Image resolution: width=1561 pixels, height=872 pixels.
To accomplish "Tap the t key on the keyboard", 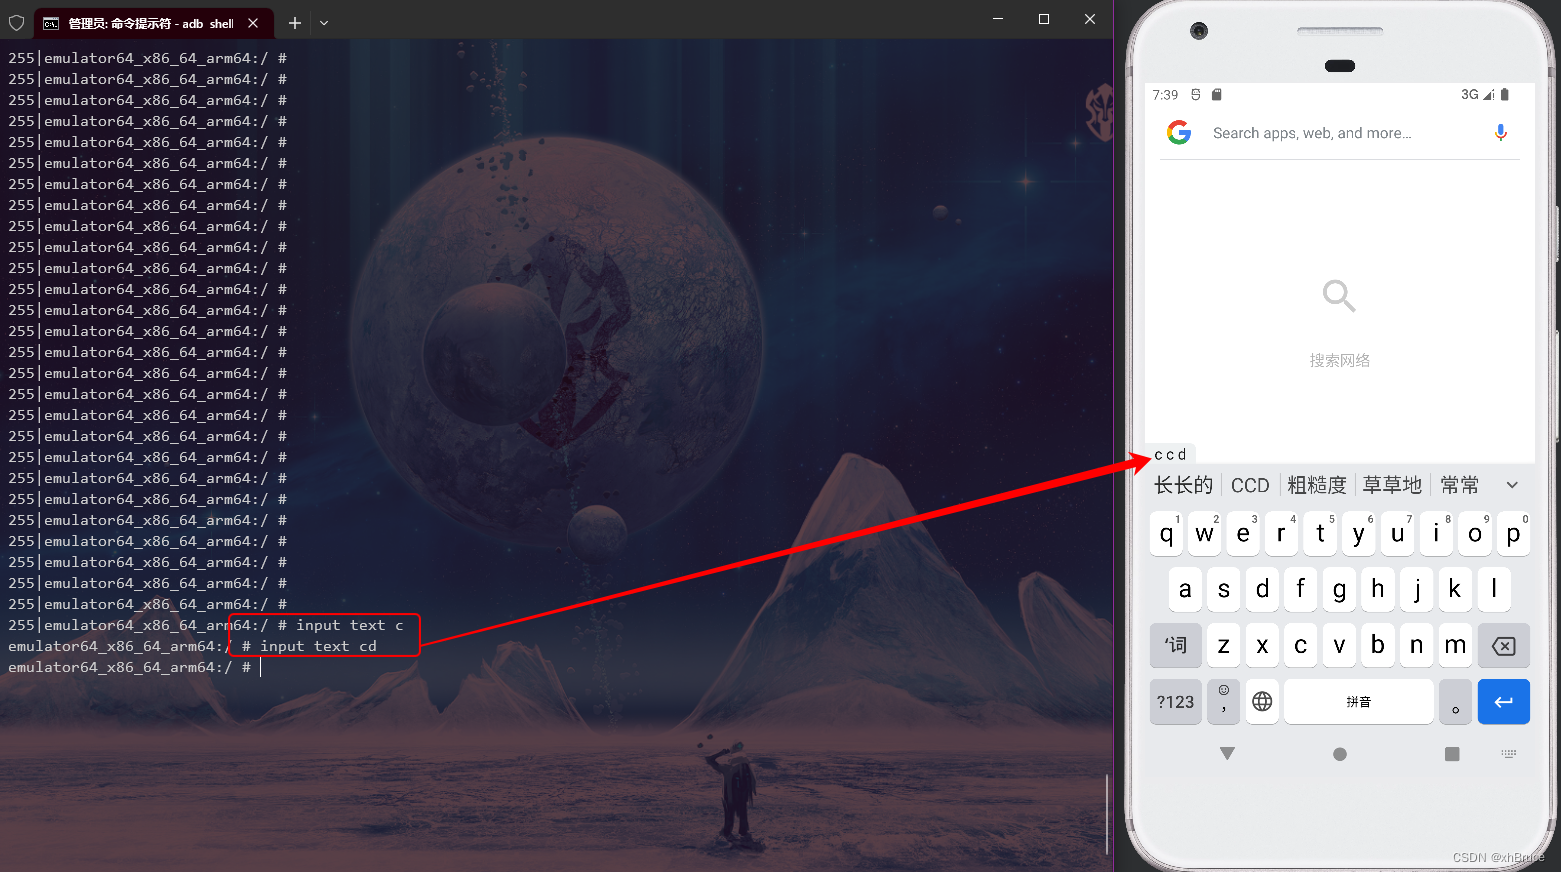I will click(1320, 534).
